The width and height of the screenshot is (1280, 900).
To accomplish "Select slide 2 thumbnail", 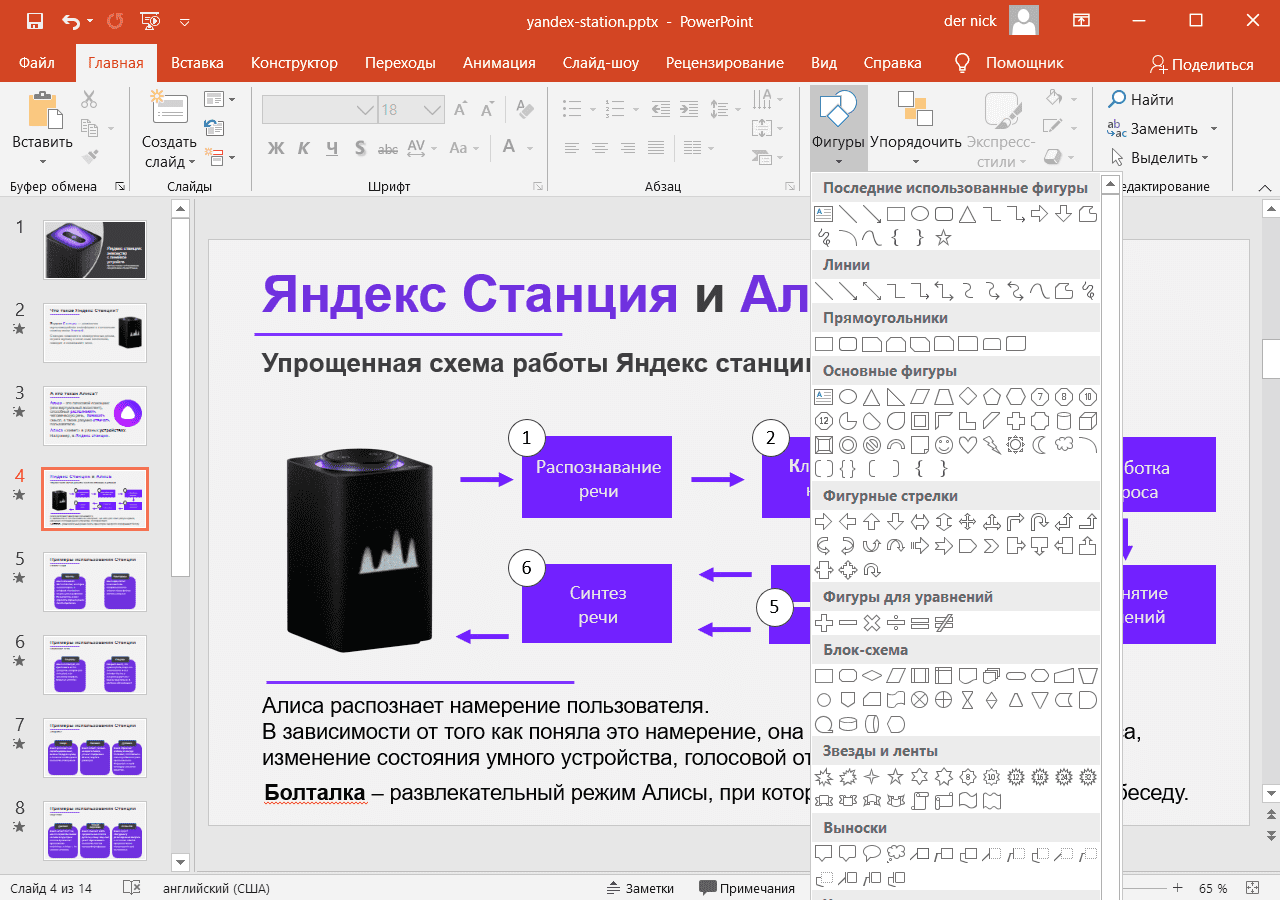I will click(x=95, y=333).
